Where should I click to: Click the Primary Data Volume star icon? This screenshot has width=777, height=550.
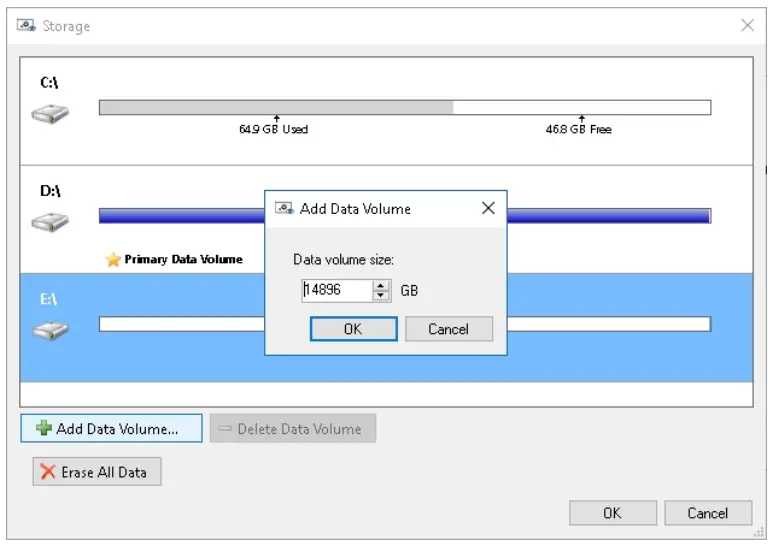point(113,260)
